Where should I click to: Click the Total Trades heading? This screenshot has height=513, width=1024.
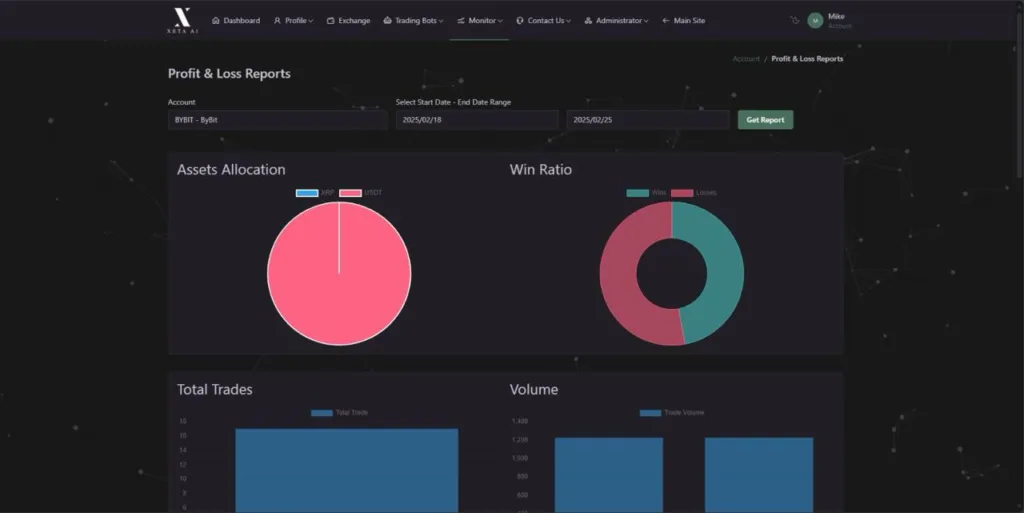click(215, 390)
